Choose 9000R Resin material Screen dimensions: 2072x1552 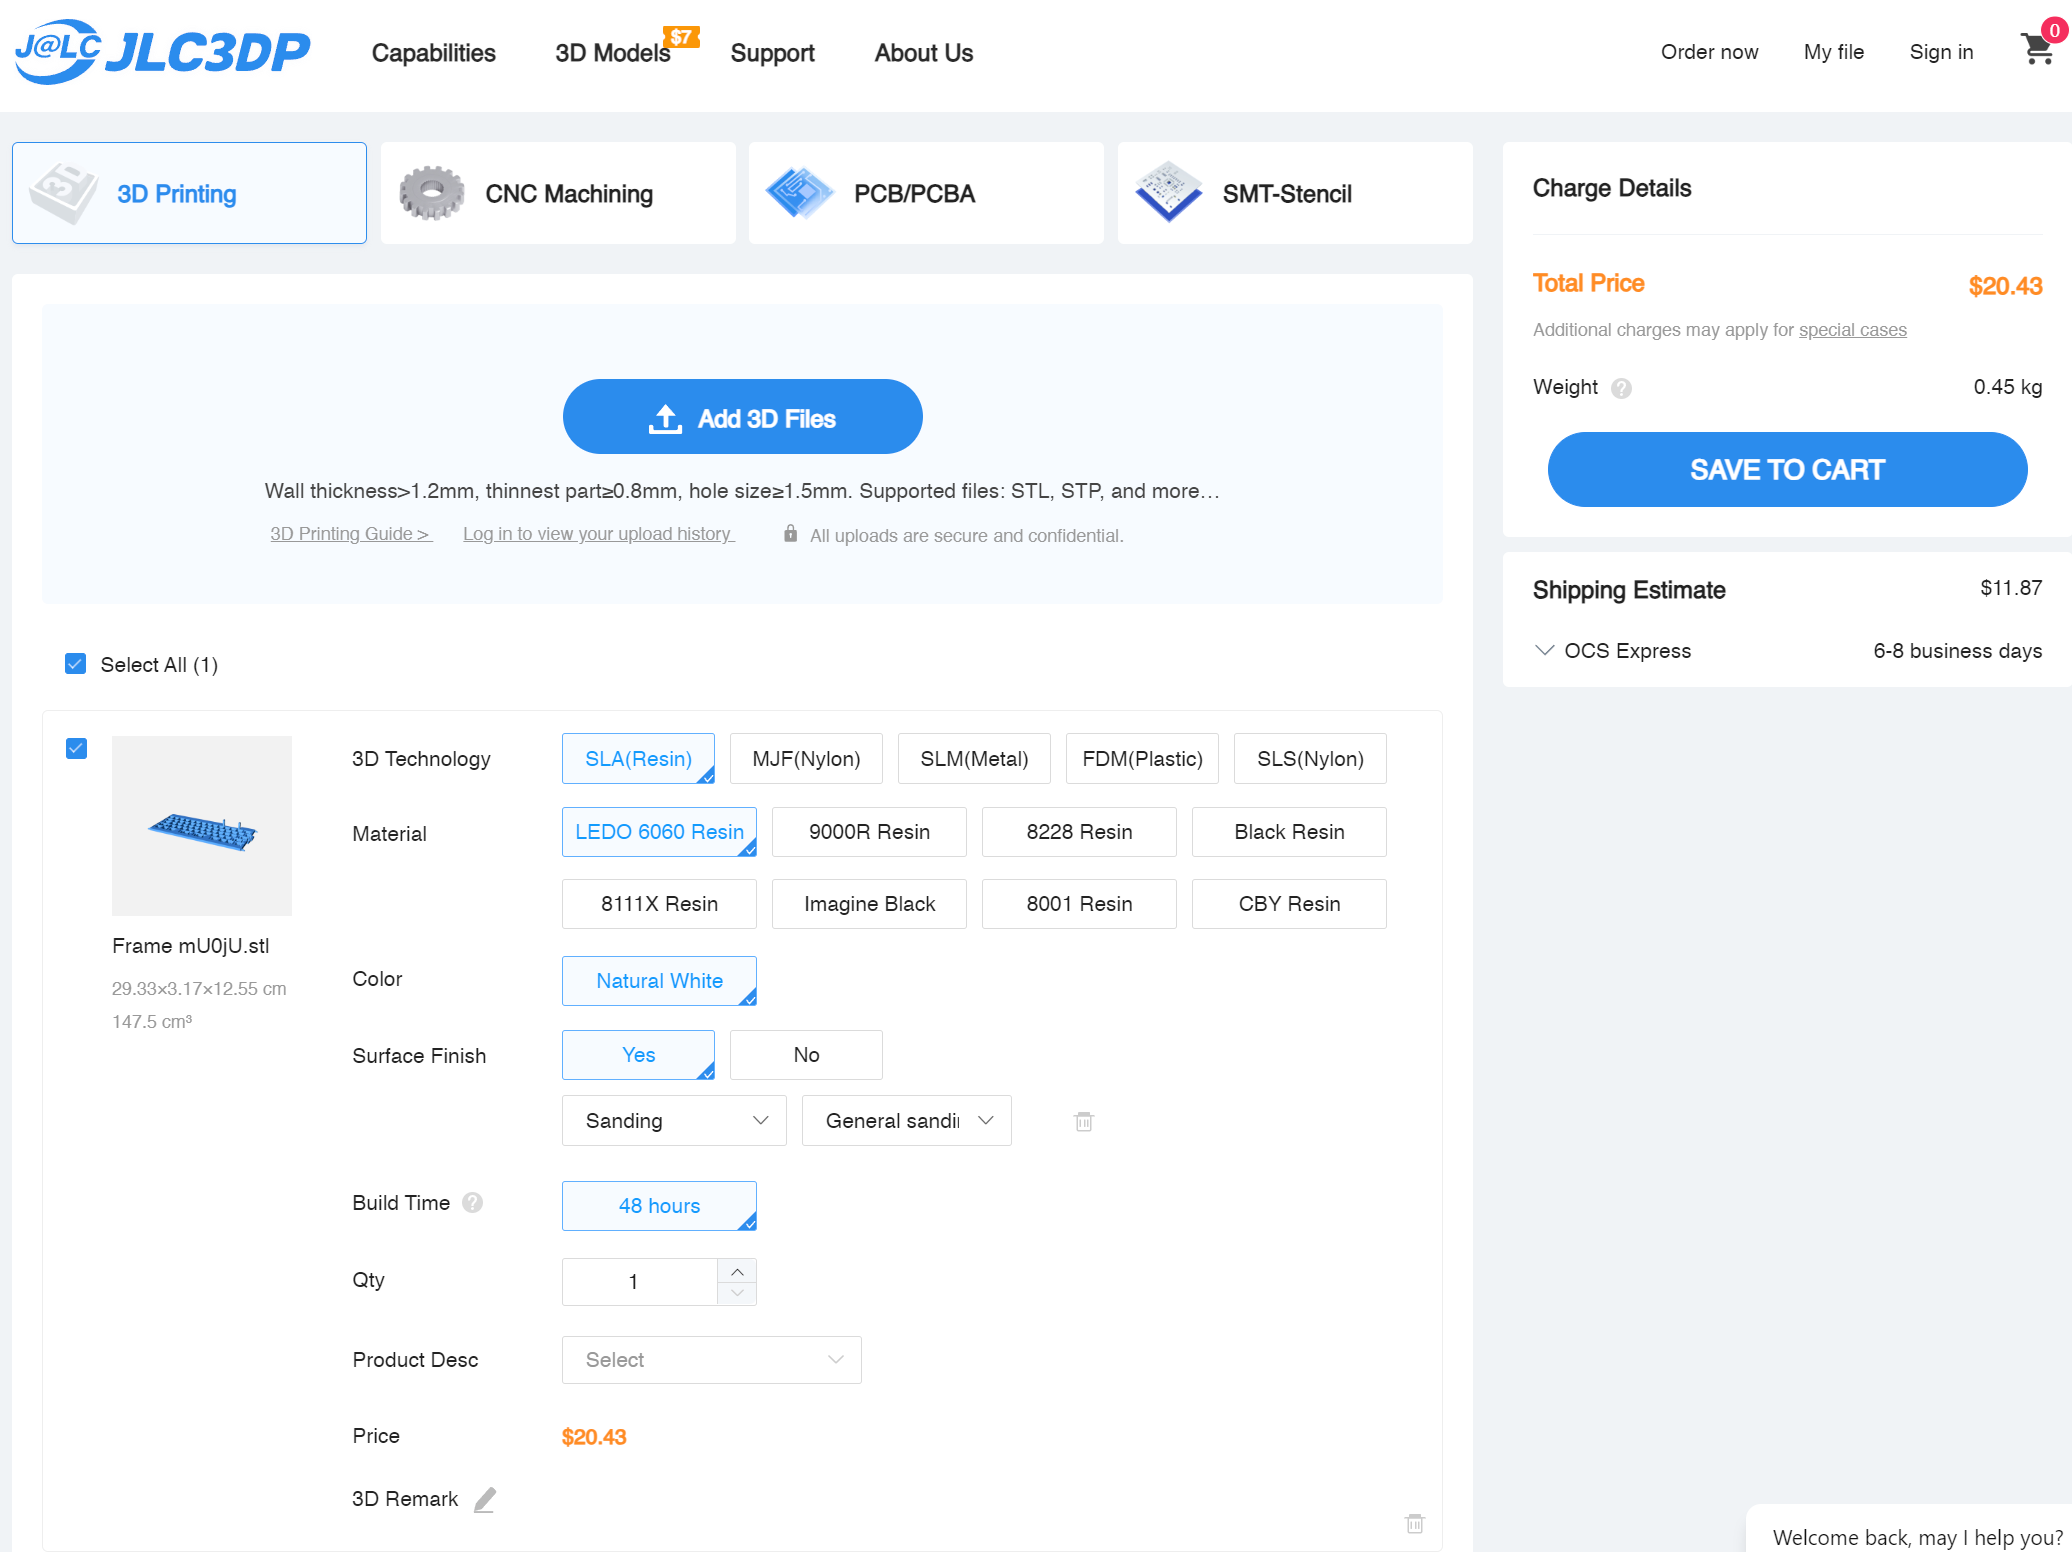[x=869, y=832]
